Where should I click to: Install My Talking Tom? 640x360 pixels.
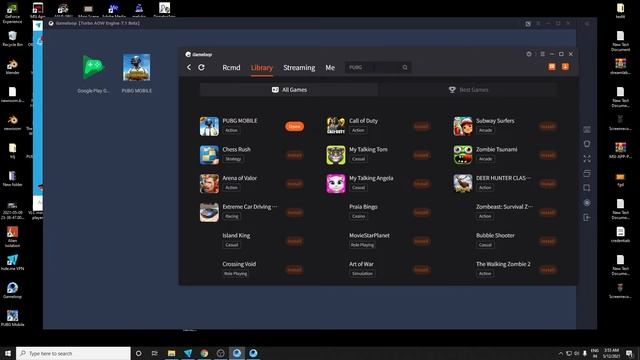(x=421, y=155)
